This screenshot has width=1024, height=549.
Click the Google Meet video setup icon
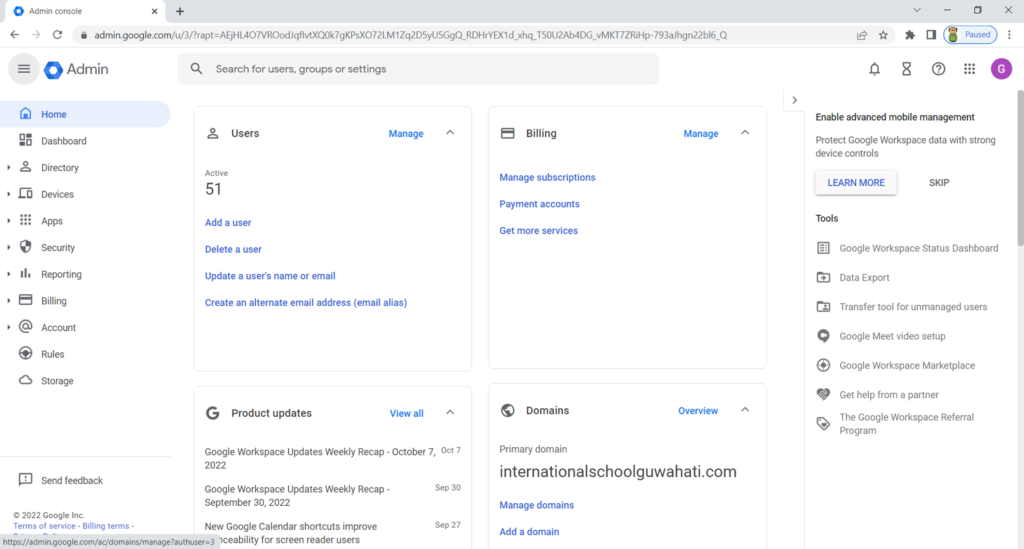[x=823, y=336]
